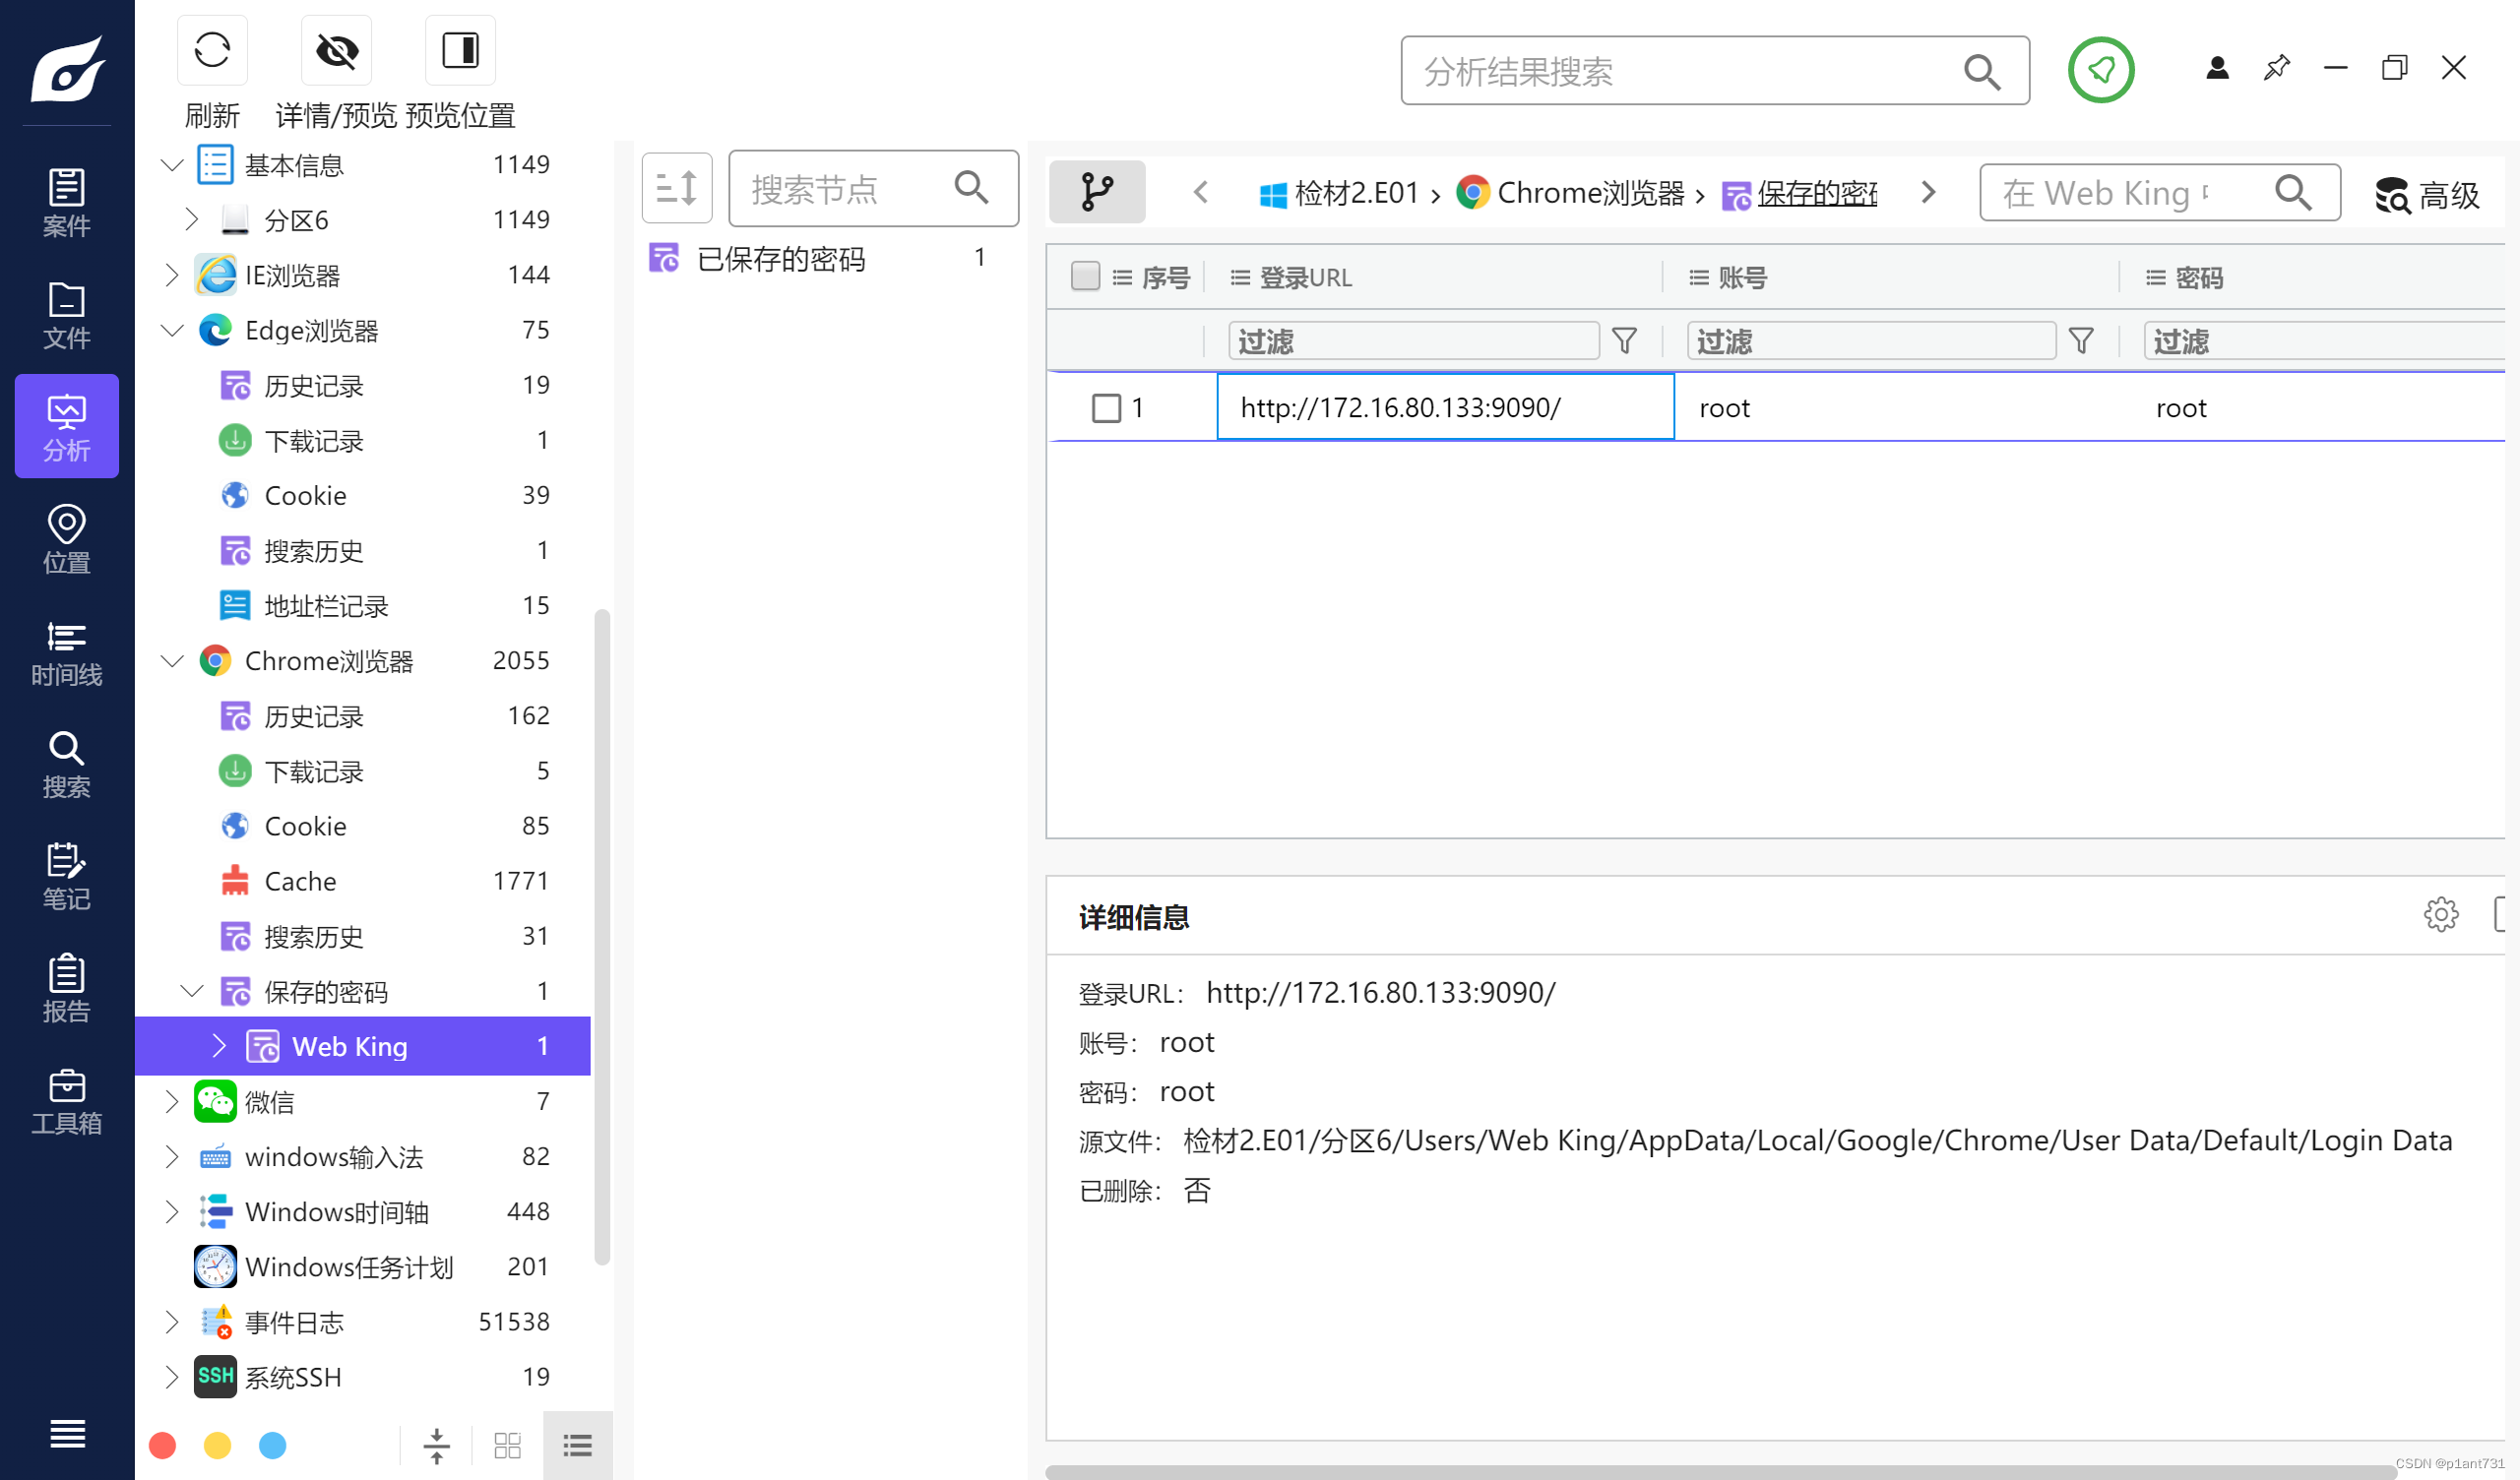Check the row 1 checkbox

(x=1106, y=408)
